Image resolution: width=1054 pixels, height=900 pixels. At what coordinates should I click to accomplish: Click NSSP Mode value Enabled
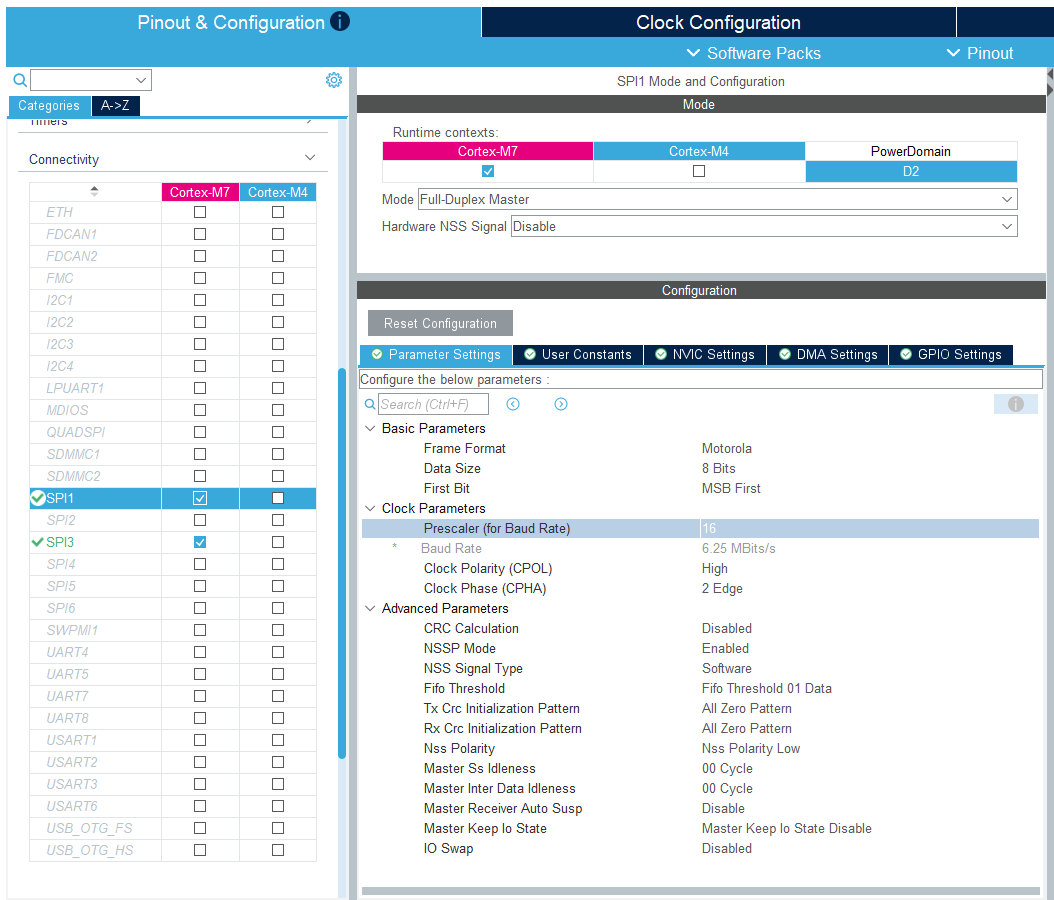point(725,649)
